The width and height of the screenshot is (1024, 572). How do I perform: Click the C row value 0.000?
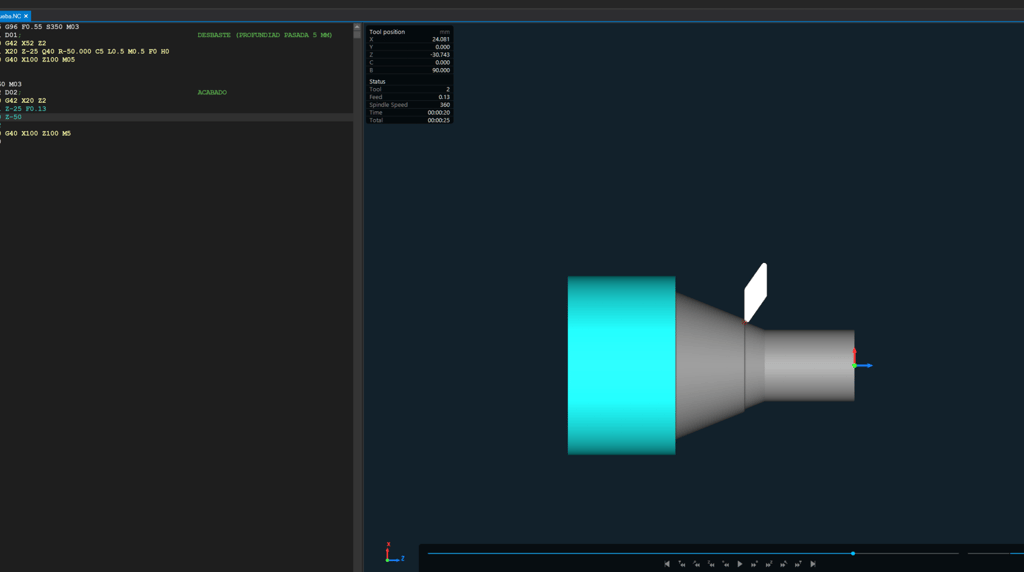(443, 63)
